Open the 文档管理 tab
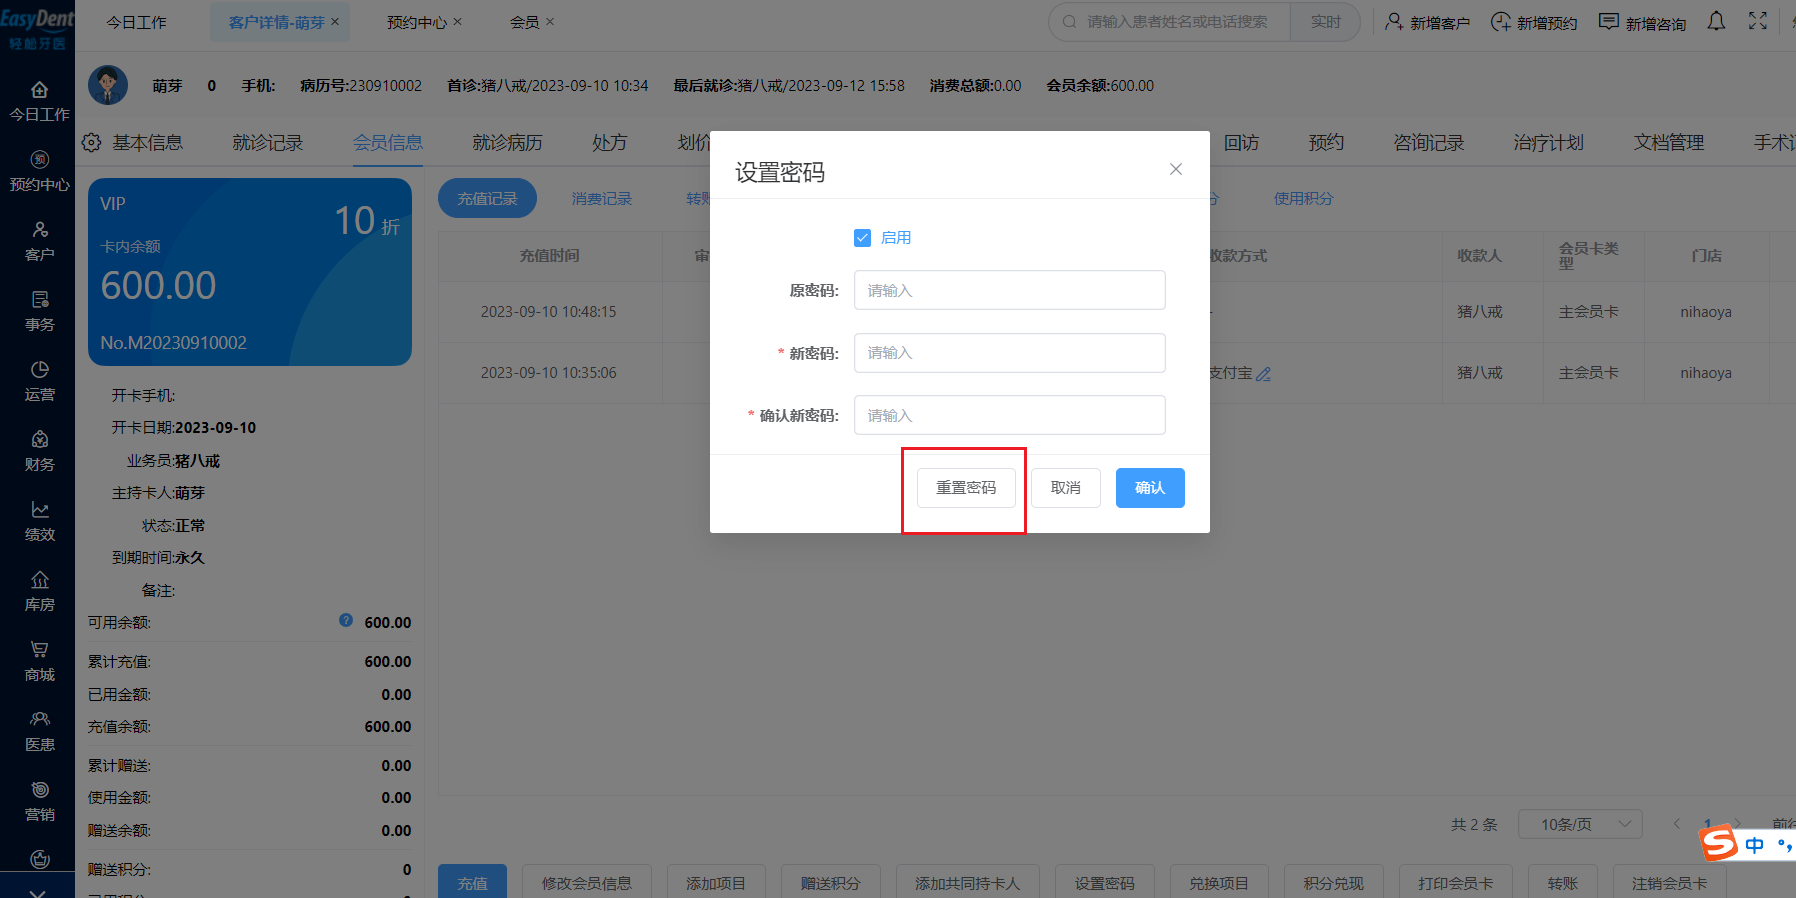The width and height of the screenshot is (1796, 898). [1669, 143]
